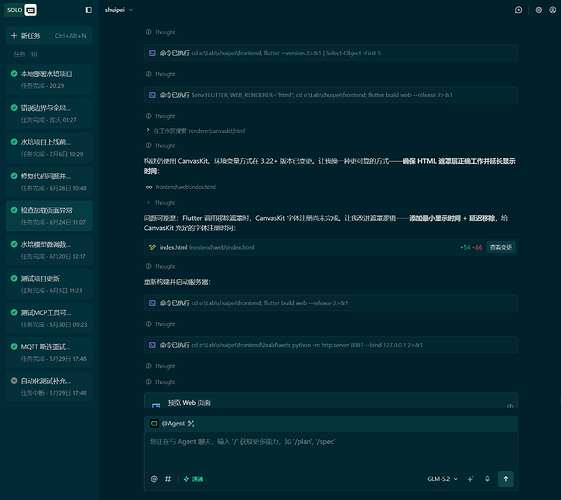Click the 新任务 new task button
Image resolution: width=561 pixels, height=500 pixels.
coord(49,35)
